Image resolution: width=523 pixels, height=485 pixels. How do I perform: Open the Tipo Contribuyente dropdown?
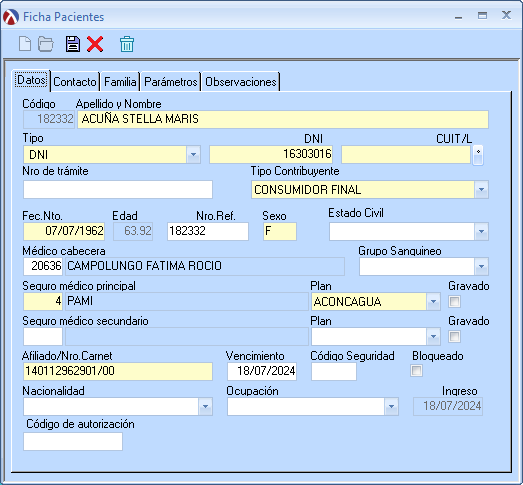(x=481, y=189)
